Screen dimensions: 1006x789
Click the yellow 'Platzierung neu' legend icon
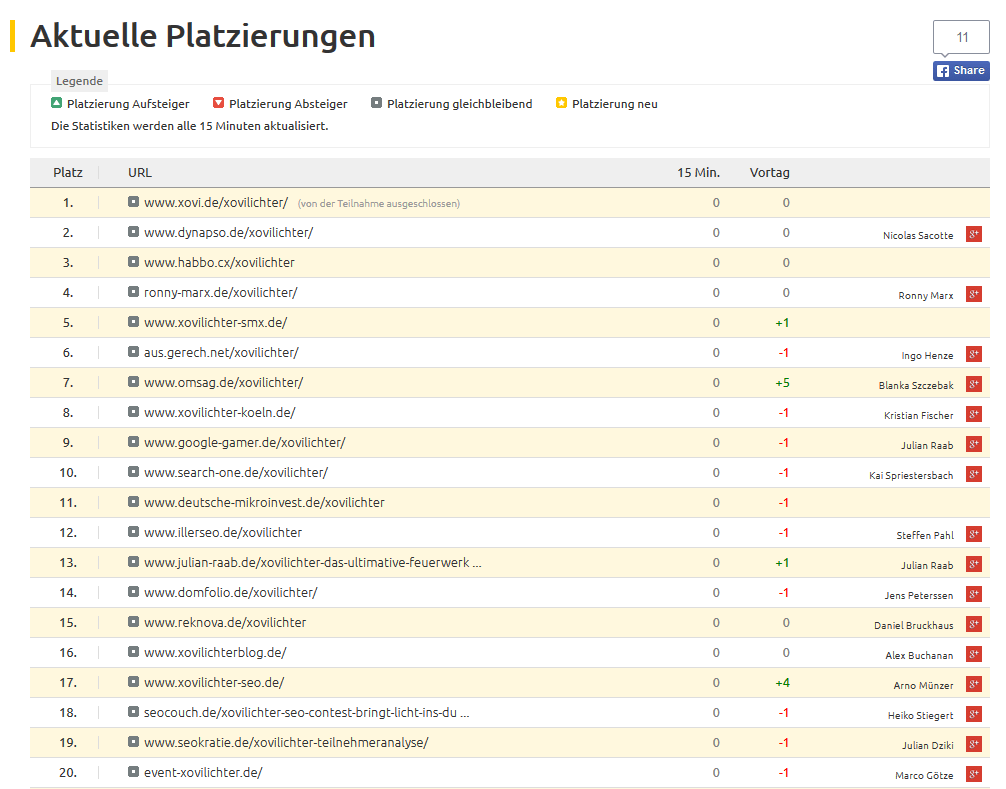click(561, 103)
